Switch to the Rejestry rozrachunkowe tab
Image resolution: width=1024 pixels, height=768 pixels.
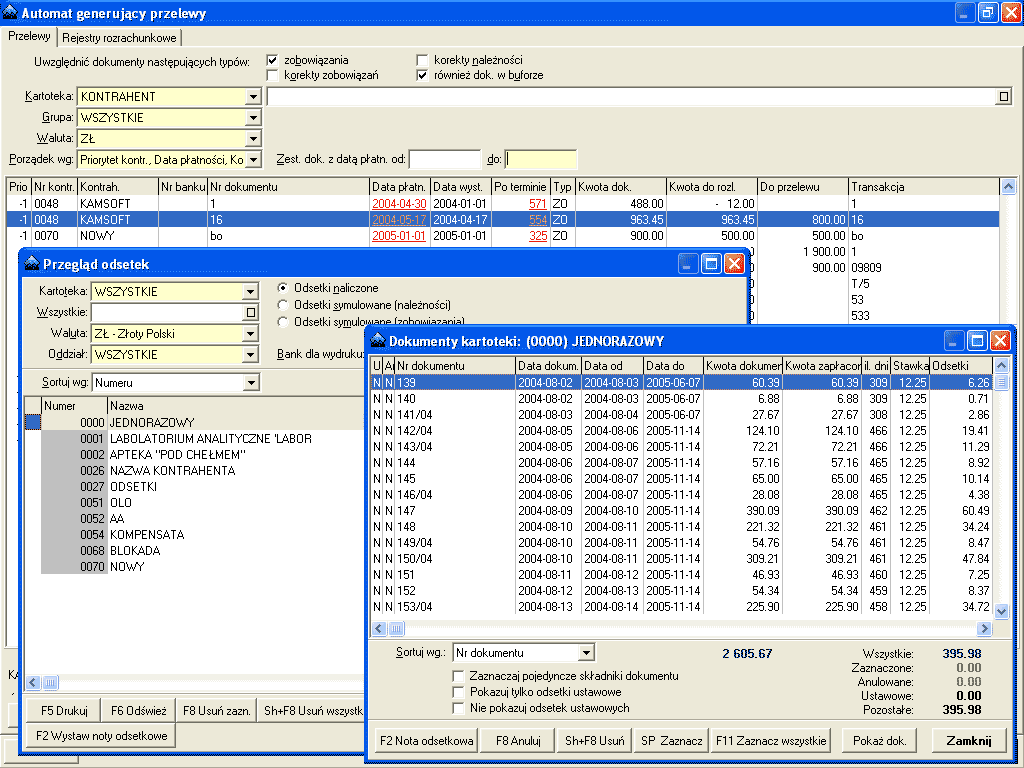(119, 38)
